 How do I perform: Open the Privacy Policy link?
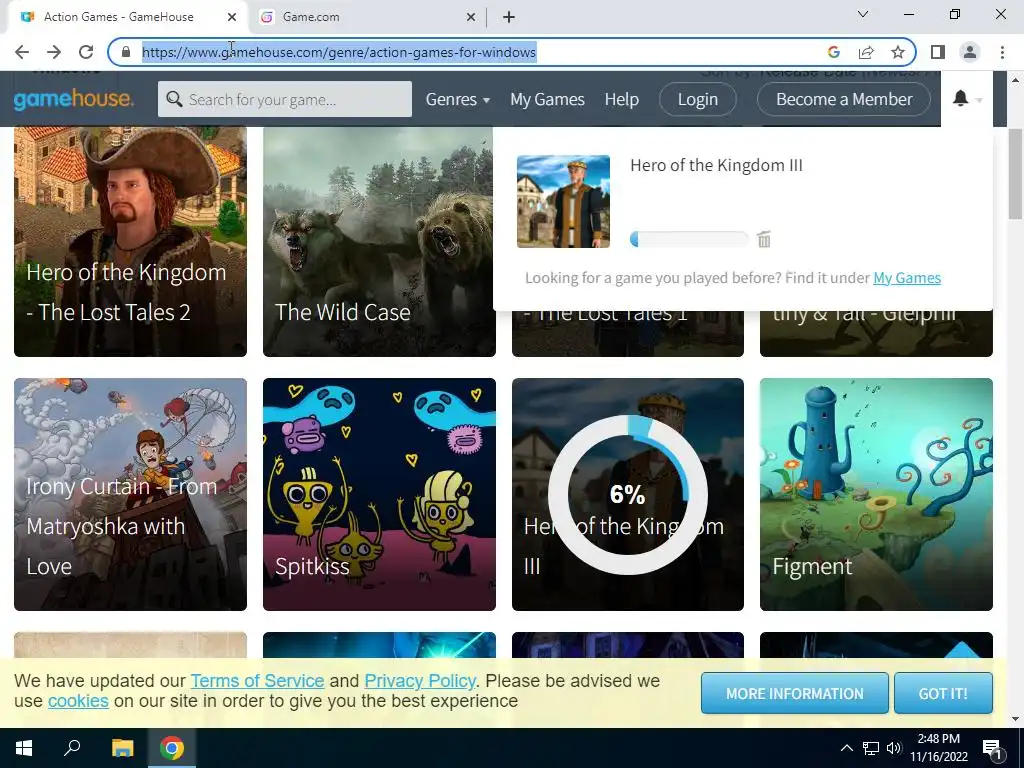click(x=420, y=680)
